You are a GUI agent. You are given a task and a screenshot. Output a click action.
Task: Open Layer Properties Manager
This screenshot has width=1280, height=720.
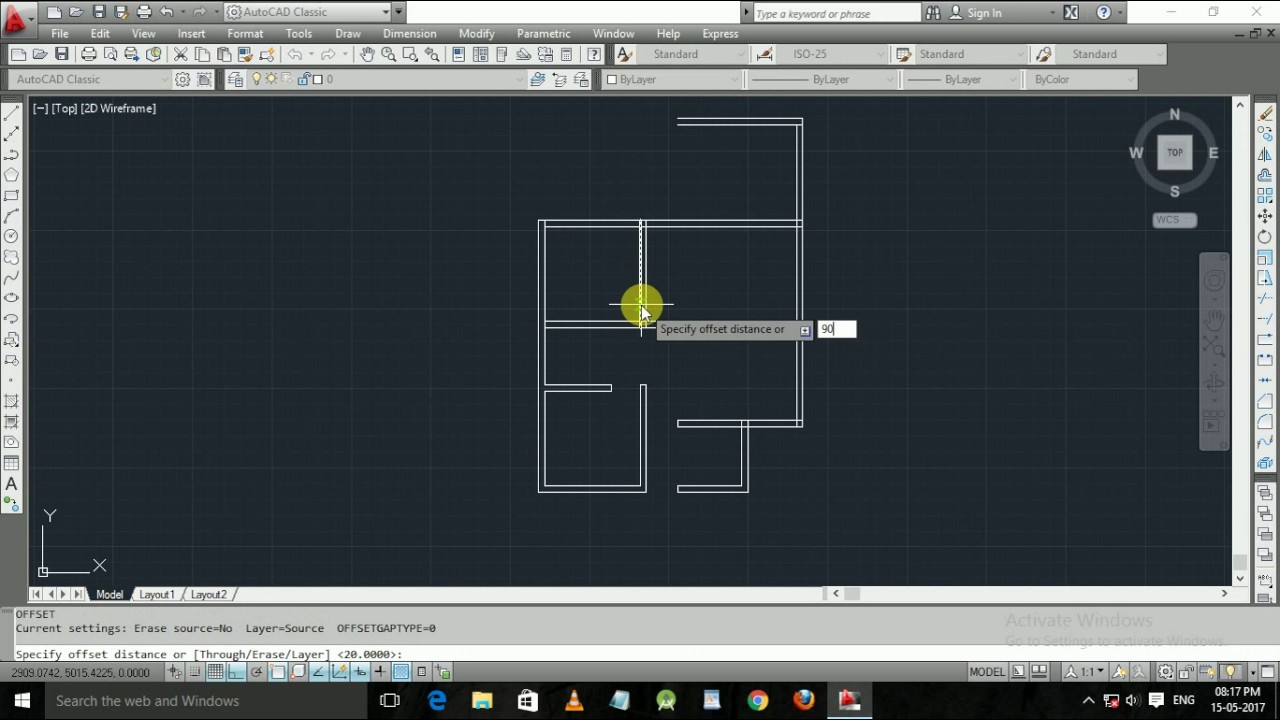point(235,79)
